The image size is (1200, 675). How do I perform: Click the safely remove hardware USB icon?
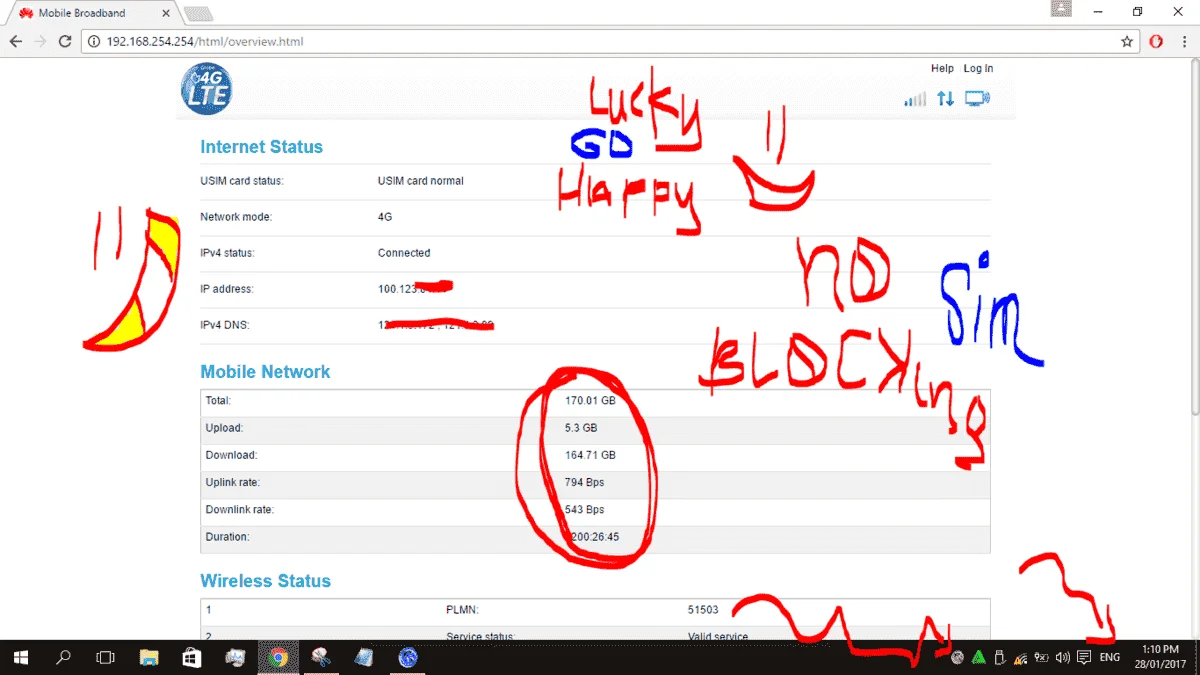[x=999, y=657]
